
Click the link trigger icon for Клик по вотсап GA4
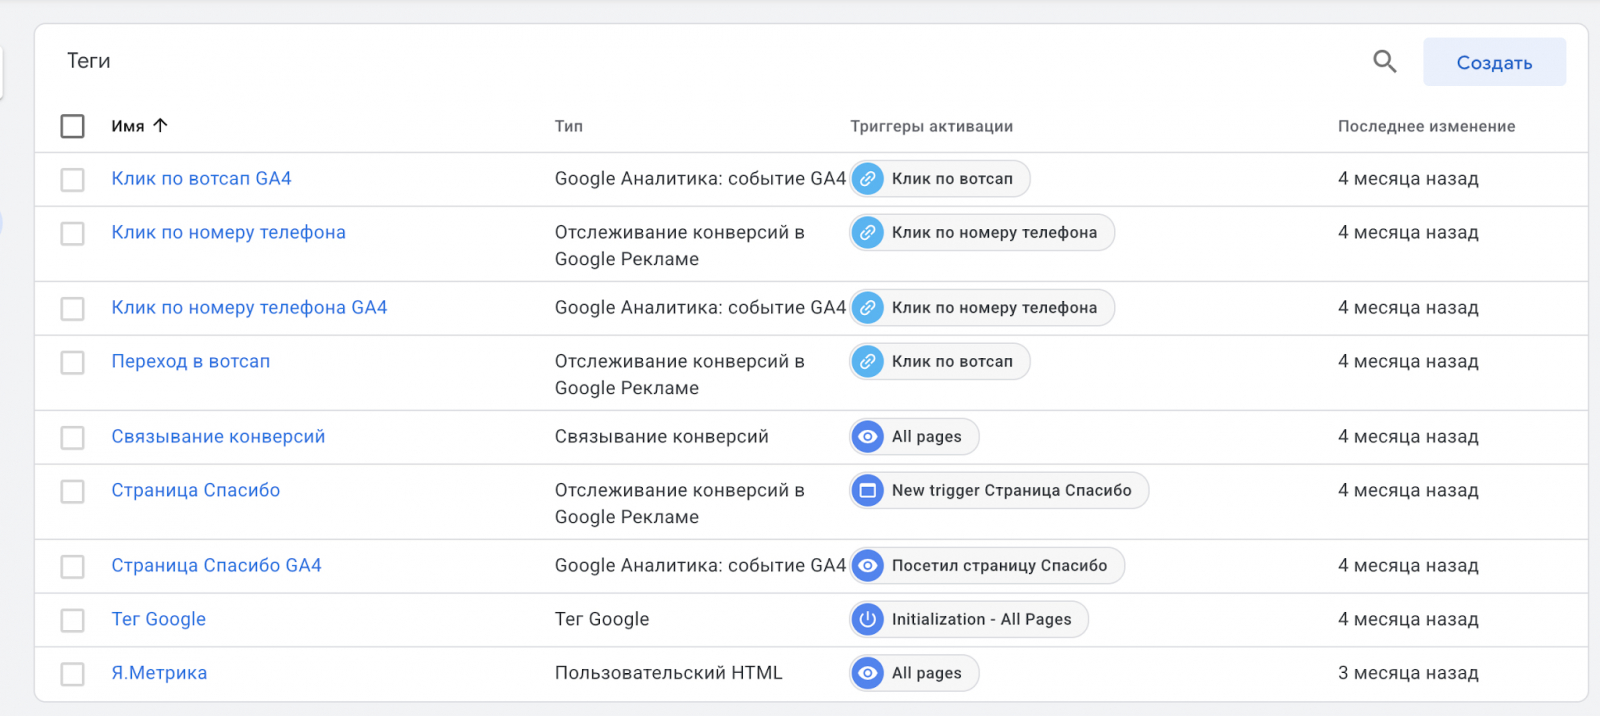tap(868, 179)
